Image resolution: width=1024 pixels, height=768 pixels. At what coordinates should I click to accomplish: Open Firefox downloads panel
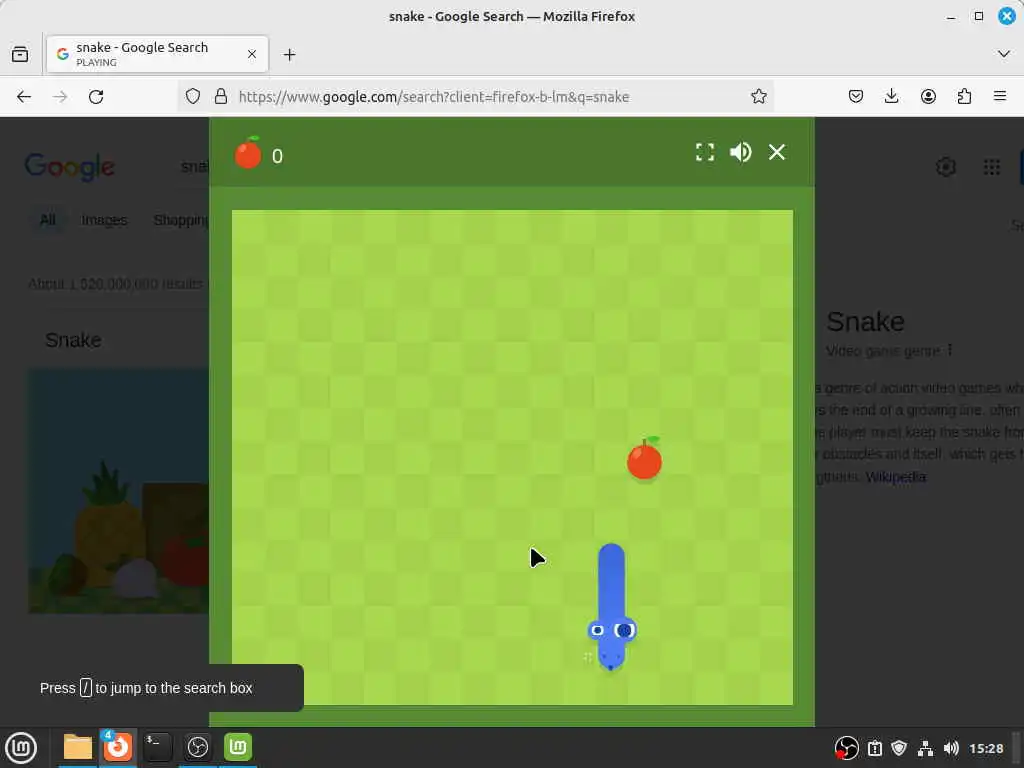pyautogui.click(x=891, y=97)
